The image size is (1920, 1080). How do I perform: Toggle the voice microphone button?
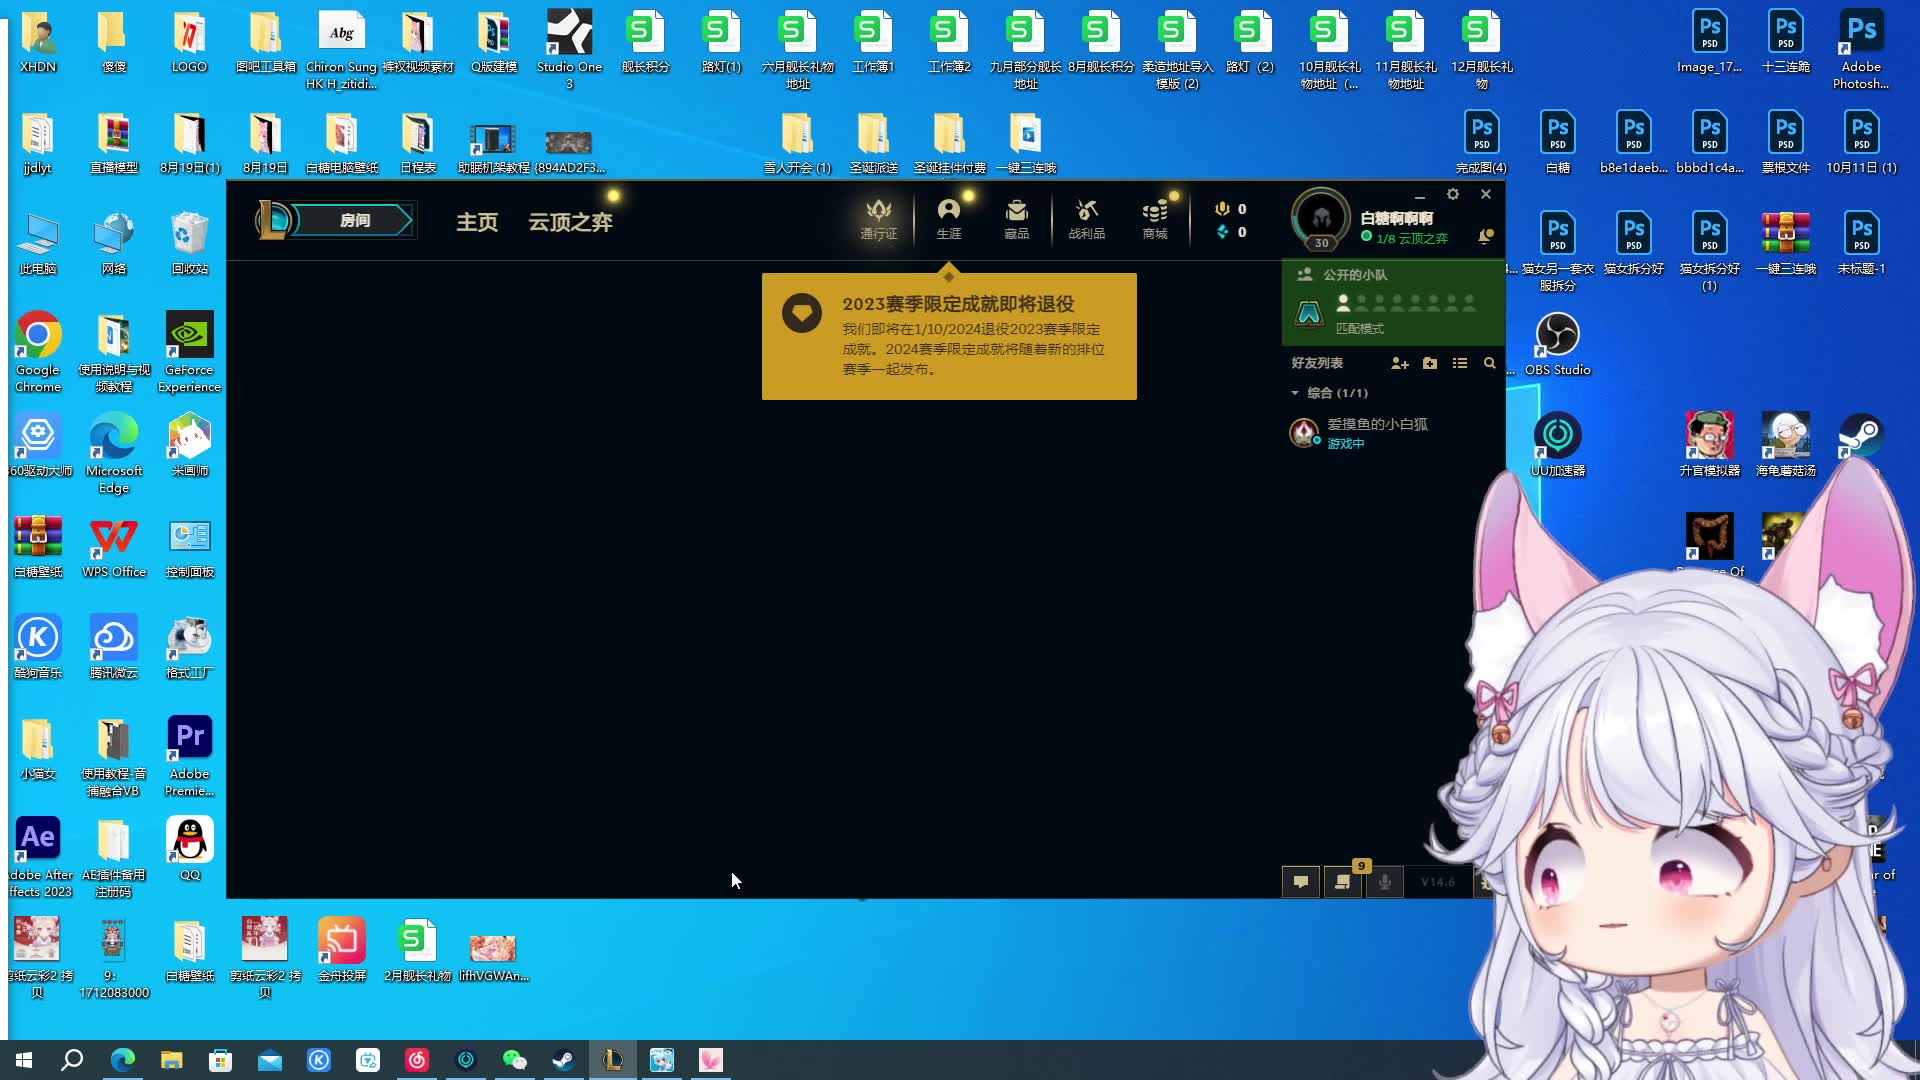tap(1385, 882)
